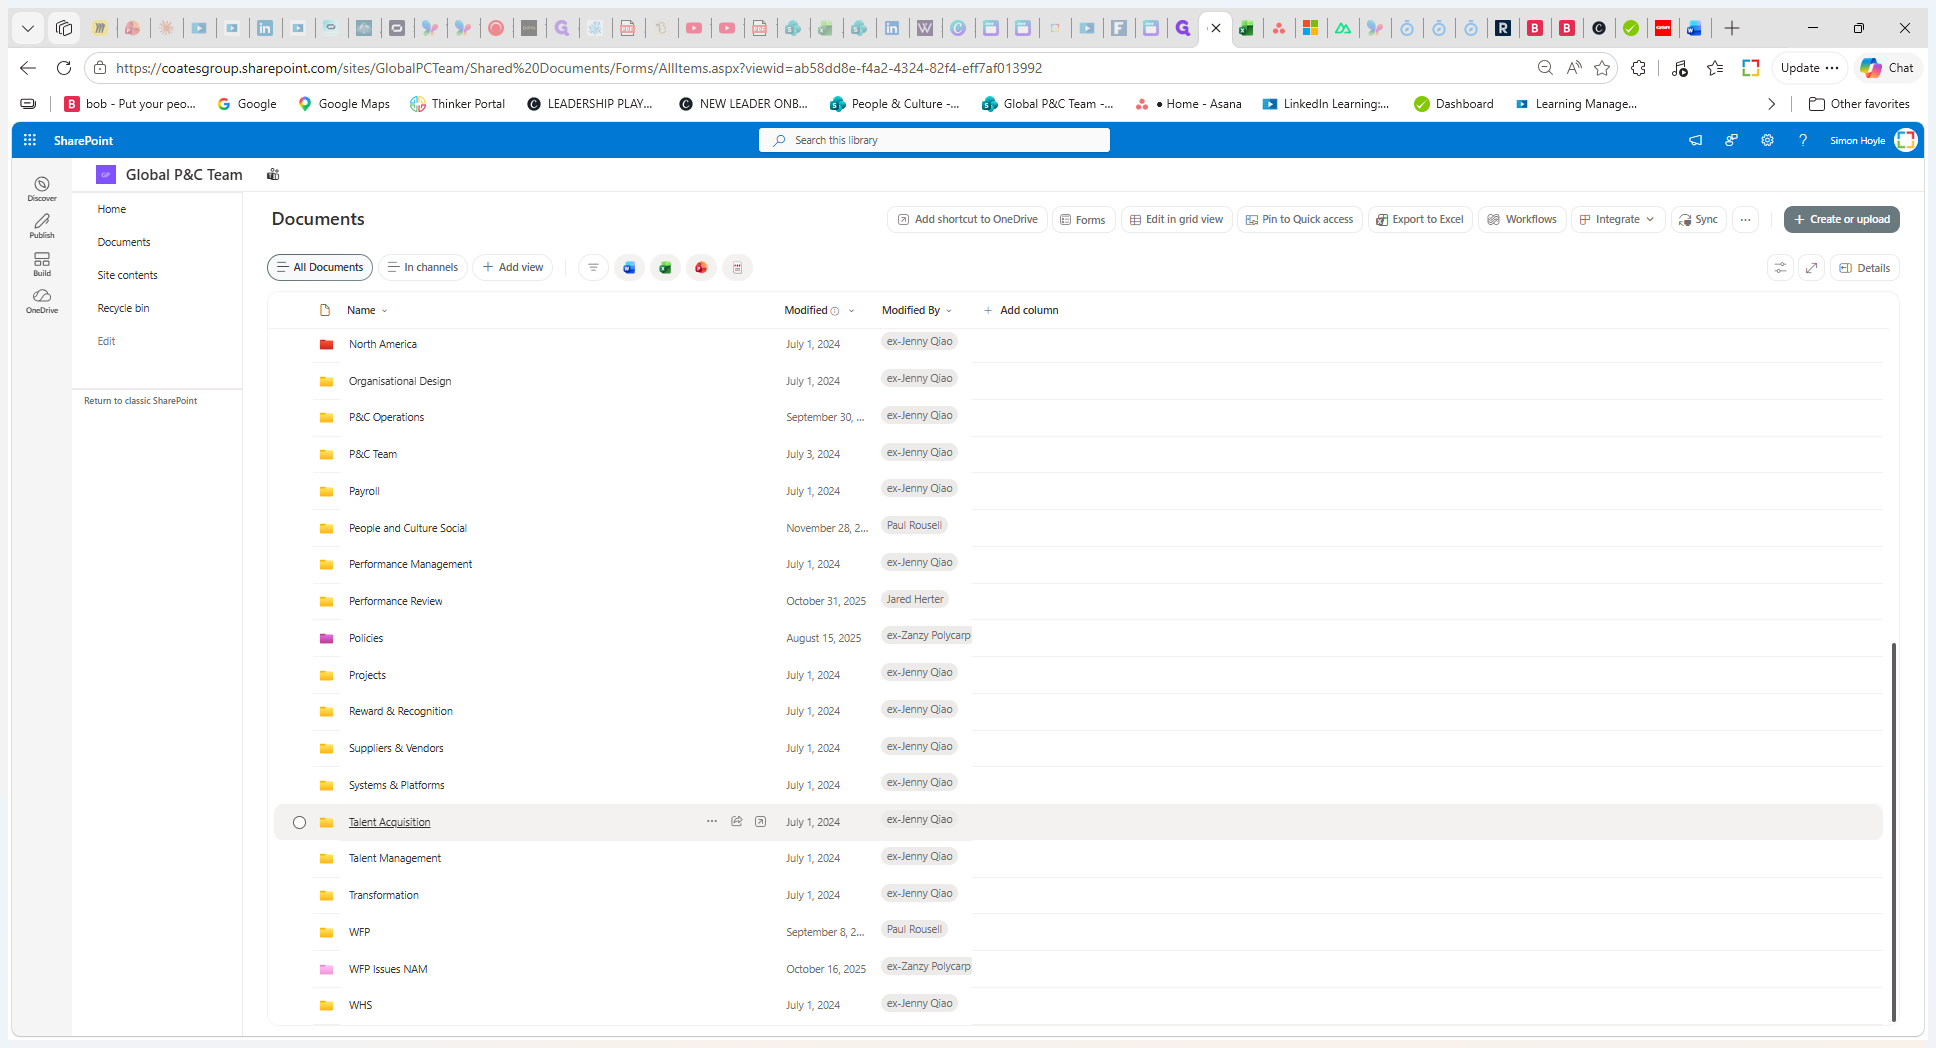Viewport: 1936px width, 1048px height.
Task: Open the Forms button
Action: tap(1082, 220)
